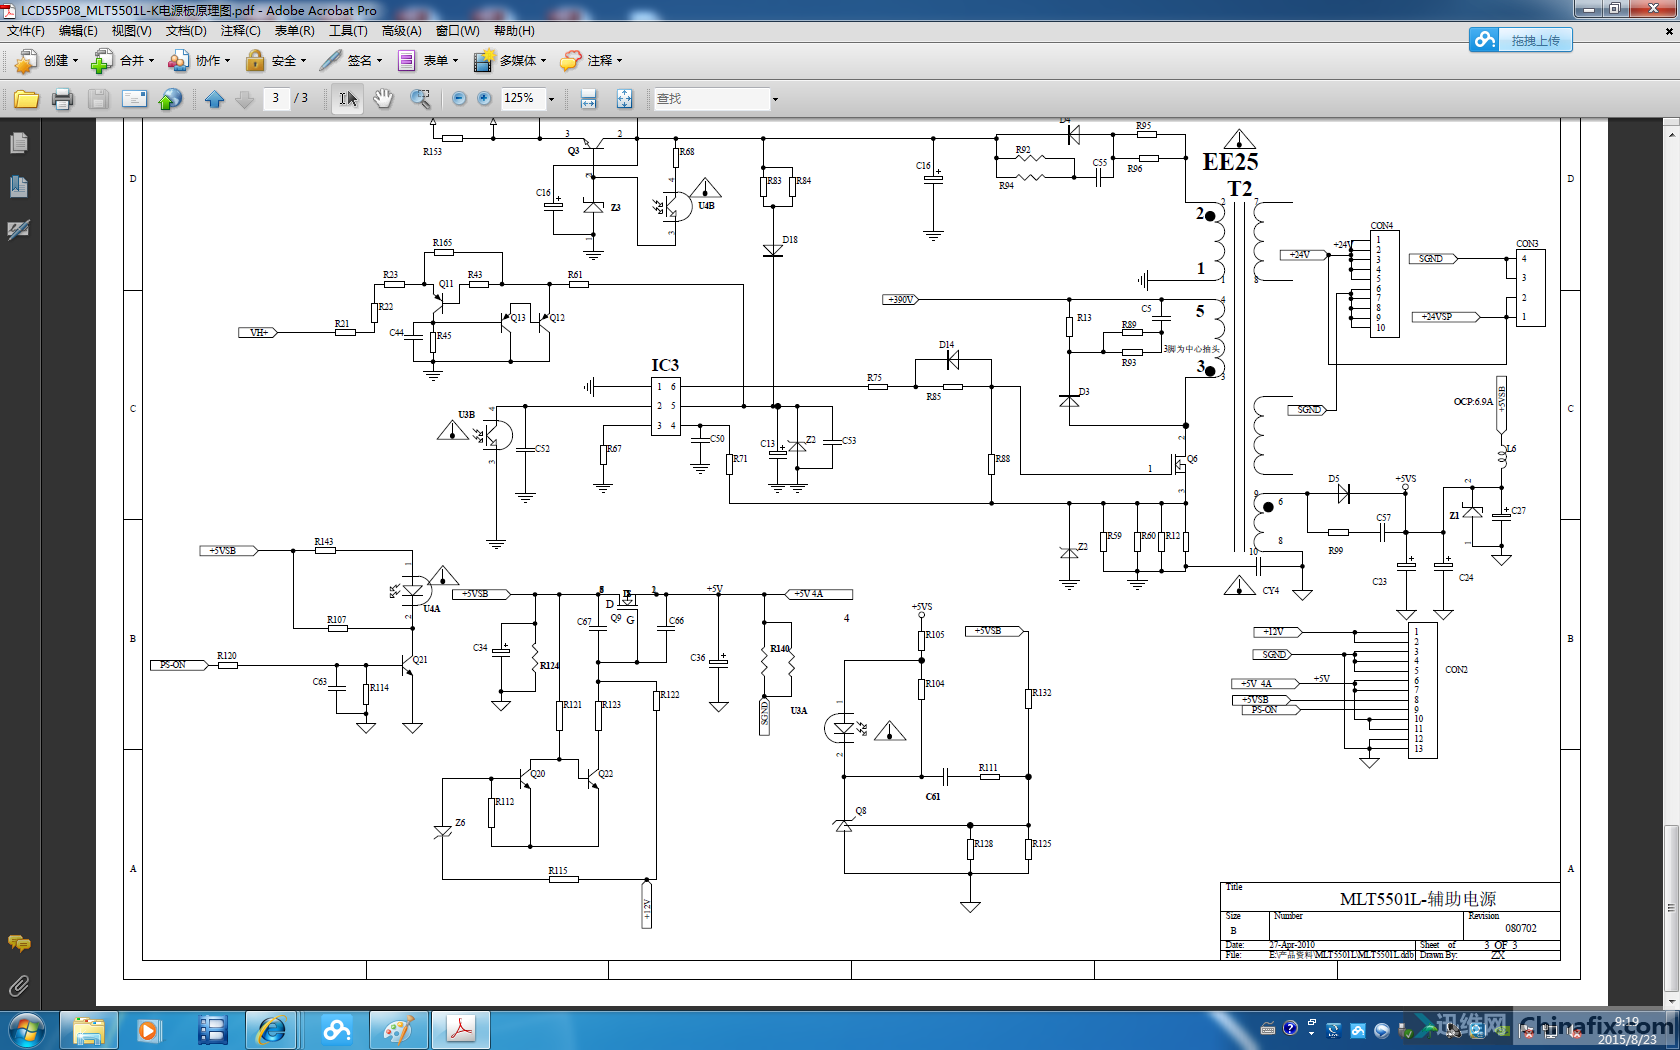Close the document with the menu-bar X
1680x1050 pixels.
(x=1668, y=31)
